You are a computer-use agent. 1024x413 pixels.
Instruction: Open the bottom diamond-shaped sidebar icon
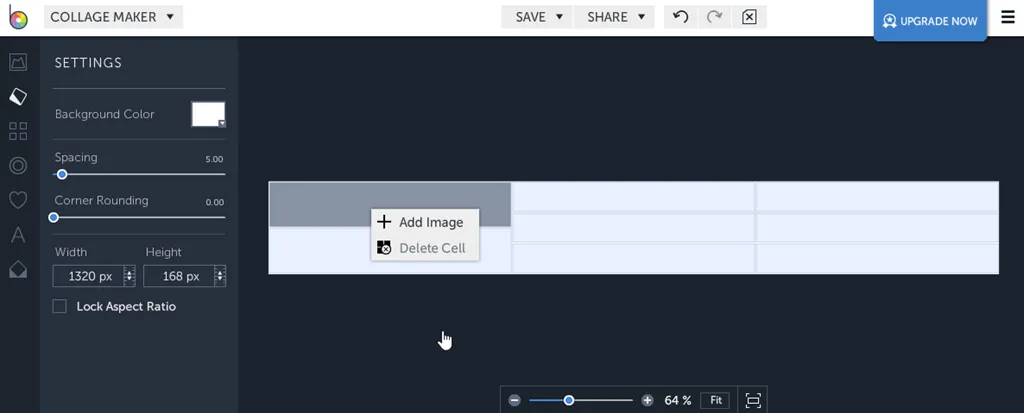(x=18, y=269)
